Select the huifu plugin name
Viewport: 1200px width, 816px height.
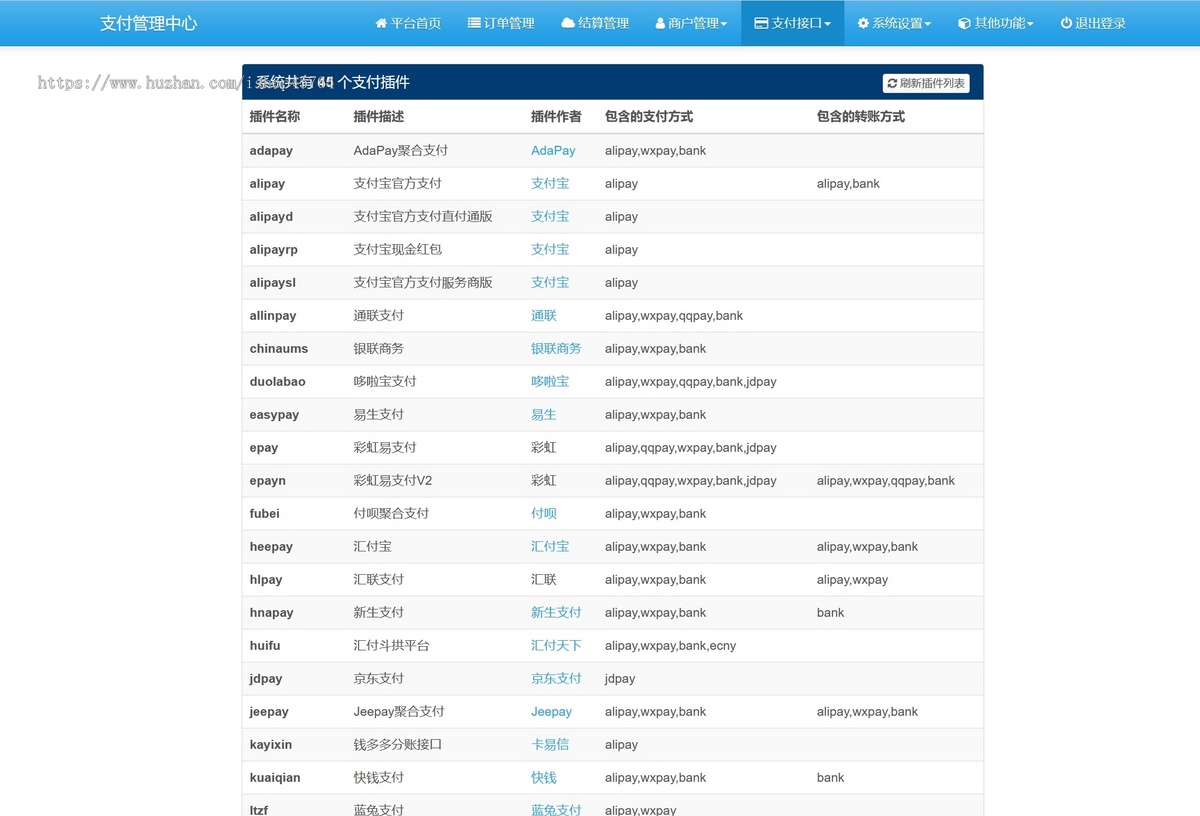click(265, 646)
